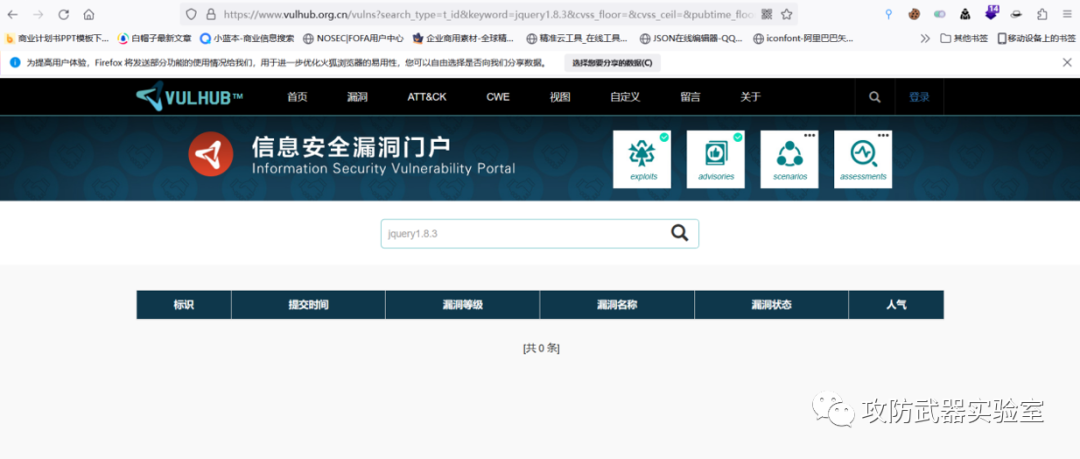Open the purple download extension with badge 14
The image size is (1080, 459).
(x=991, y=13)
